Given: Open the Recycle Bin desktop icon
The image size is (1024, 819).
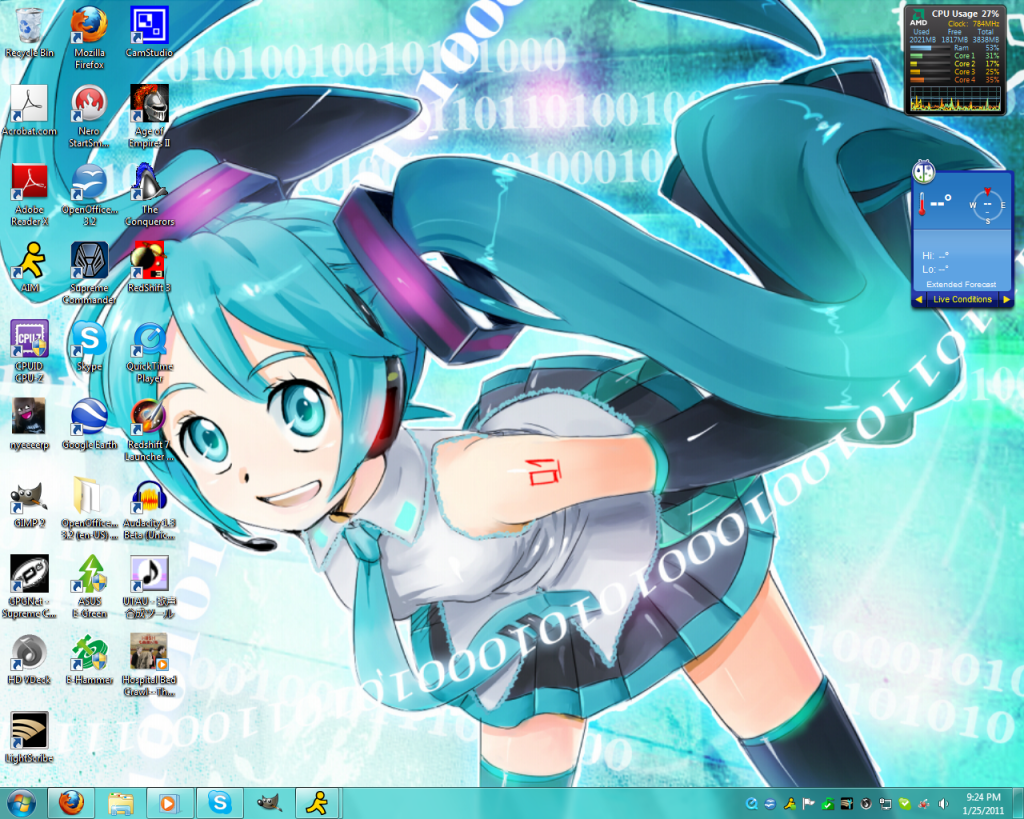Looking at the screenshot, I should pyautogui.click(x=29, y=33).
